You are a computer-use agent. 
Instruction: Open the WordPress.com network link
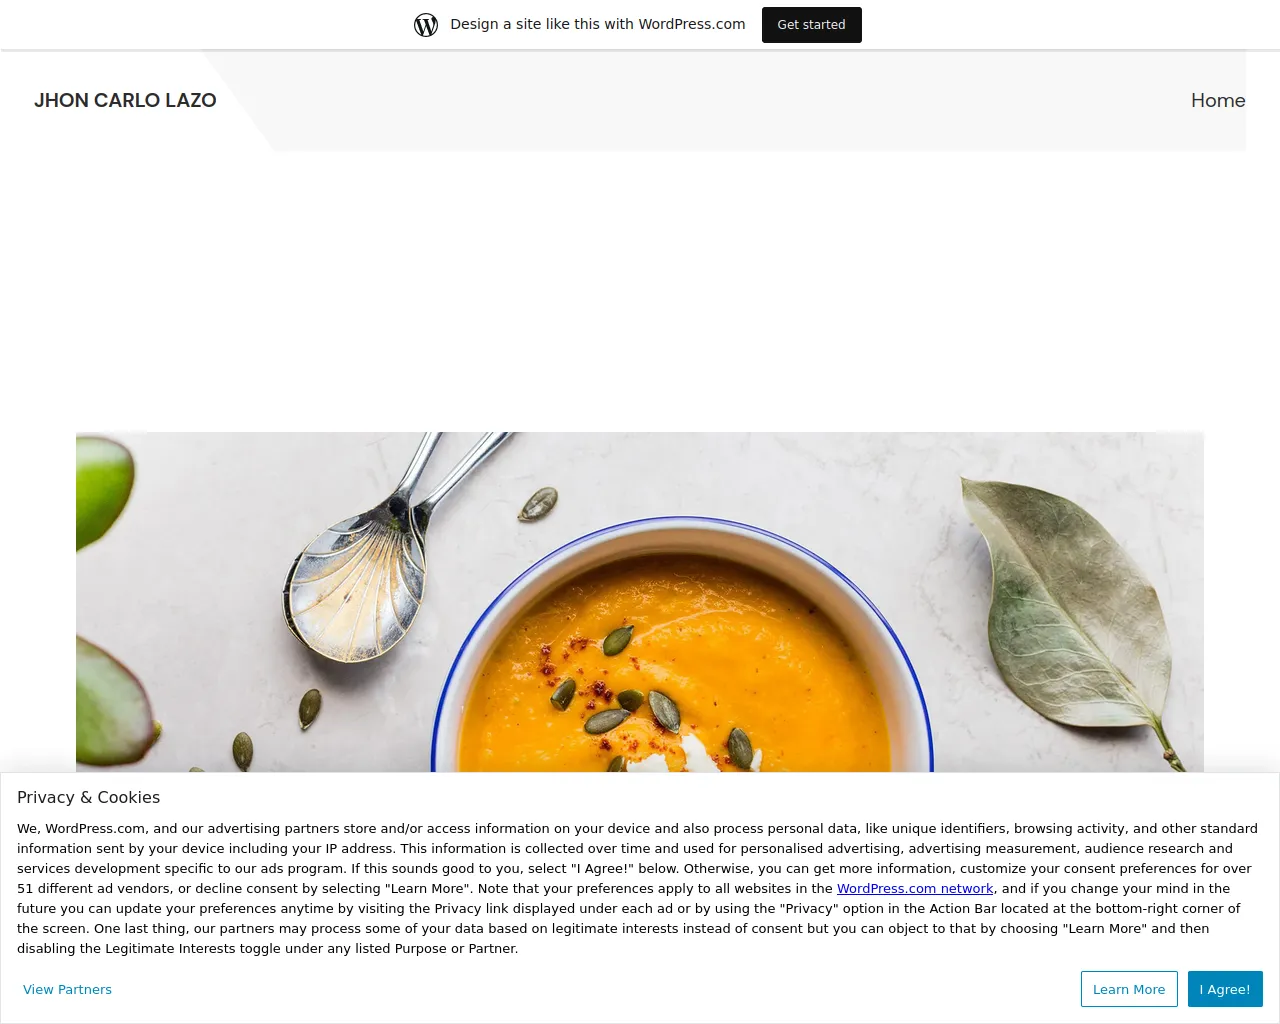tap(915, 888)
